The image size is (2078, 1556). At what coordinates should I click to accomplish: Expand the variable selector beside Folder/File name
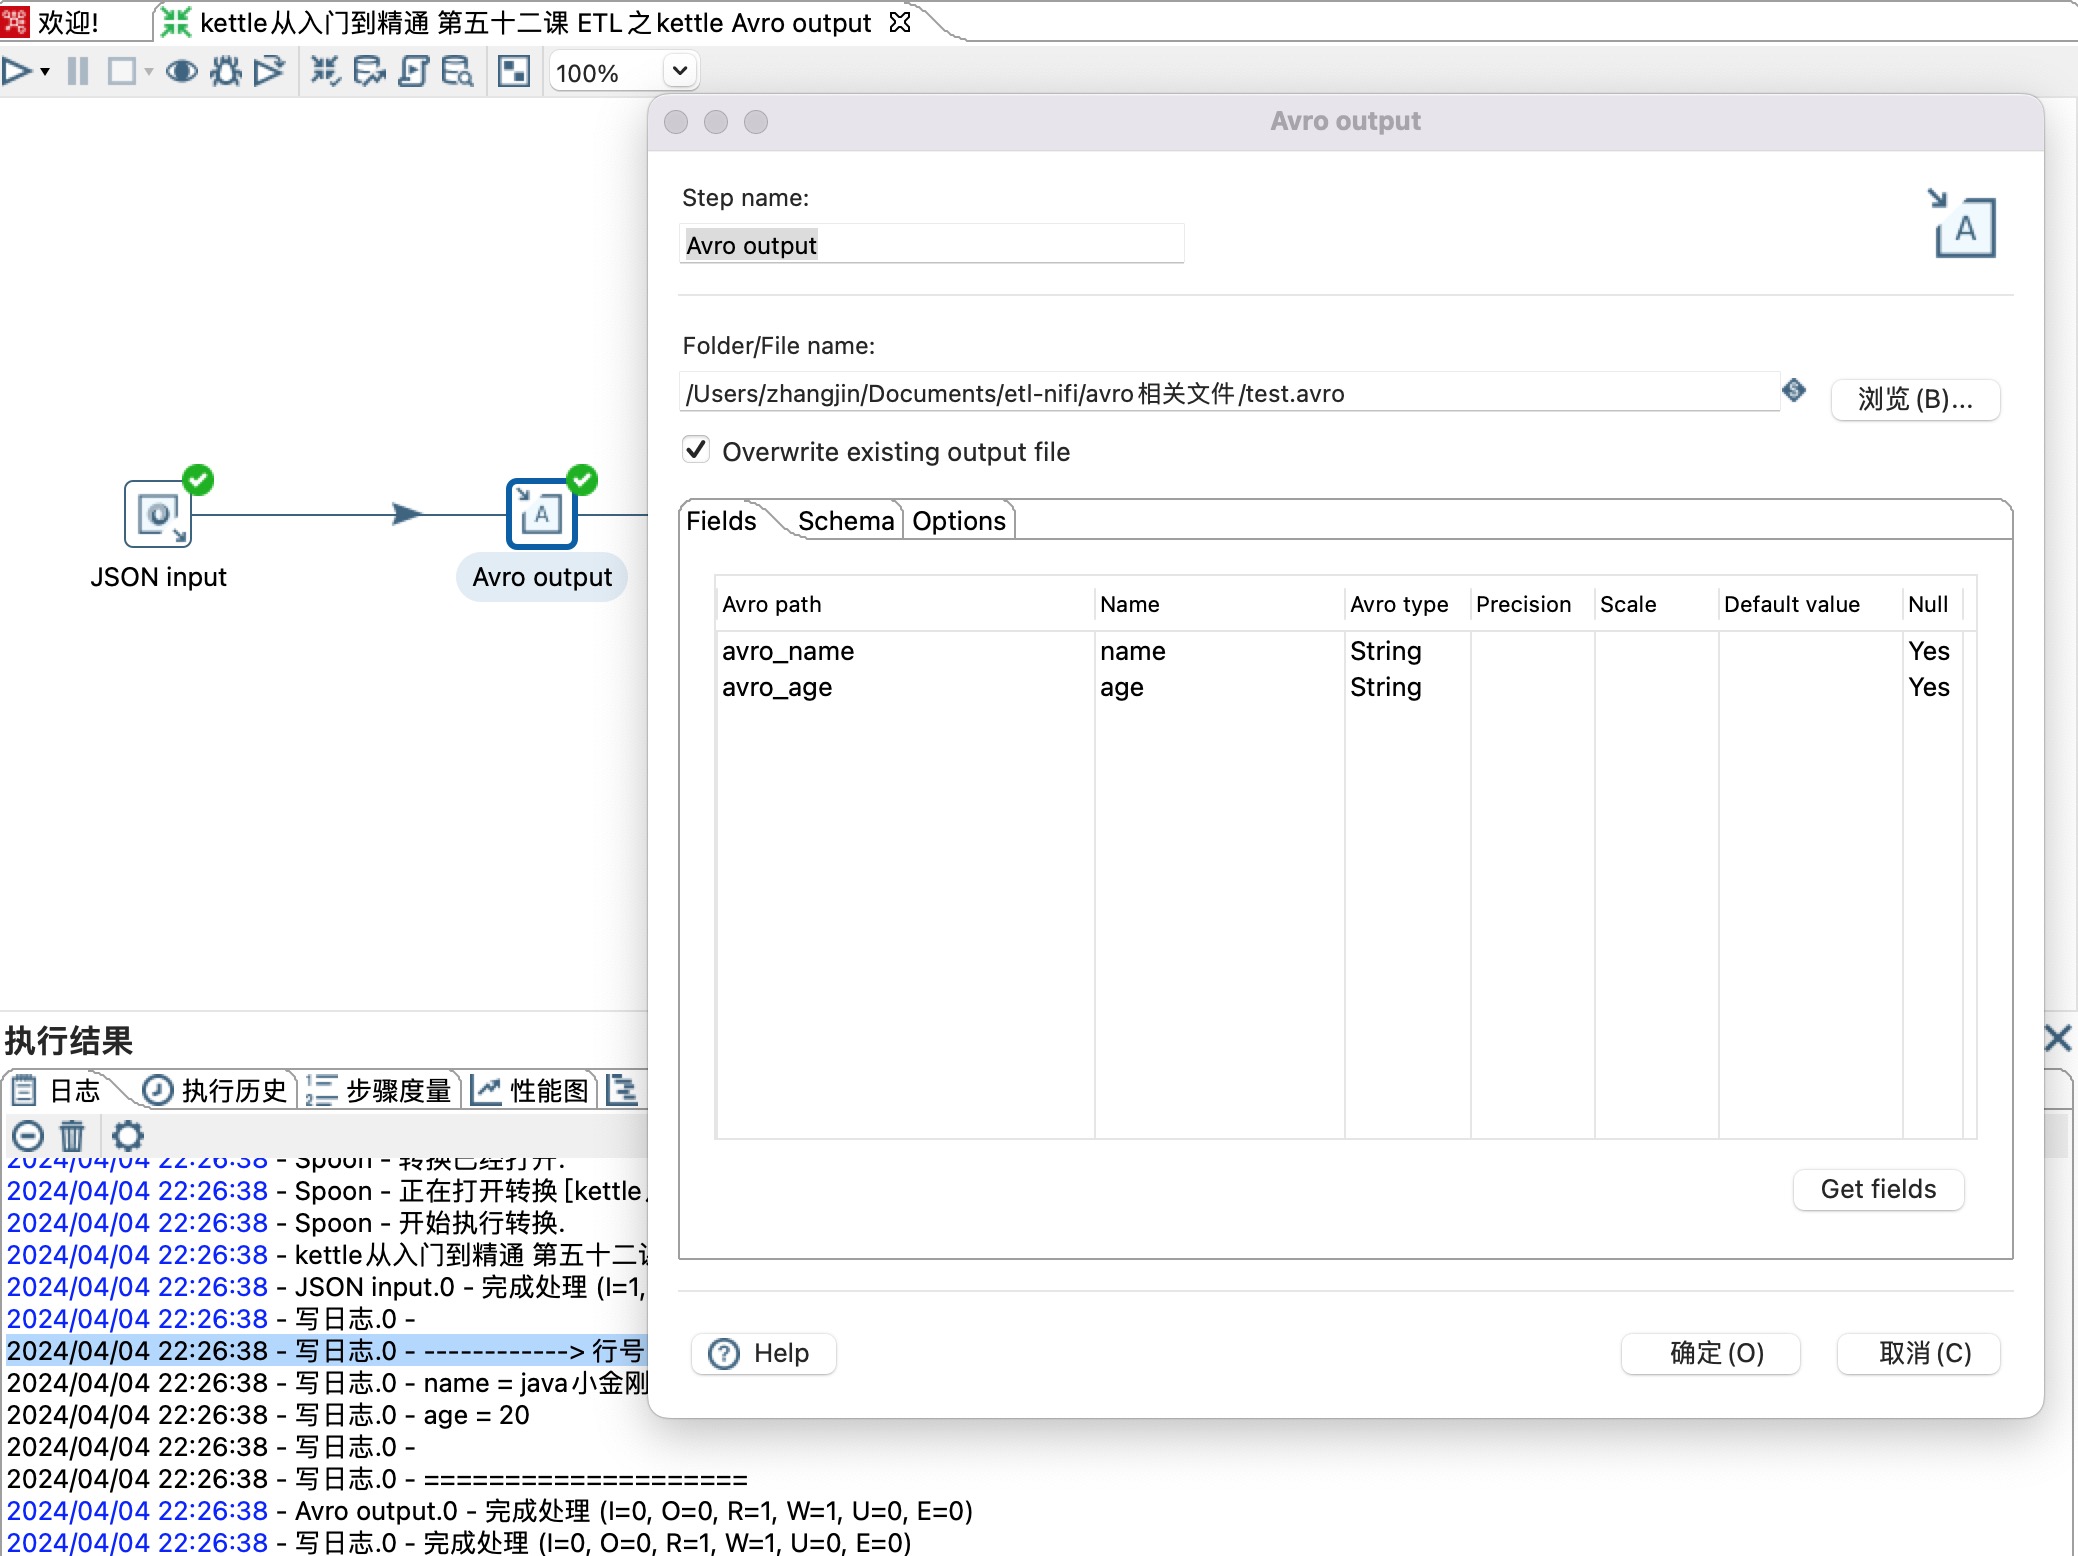[1793, 391]
